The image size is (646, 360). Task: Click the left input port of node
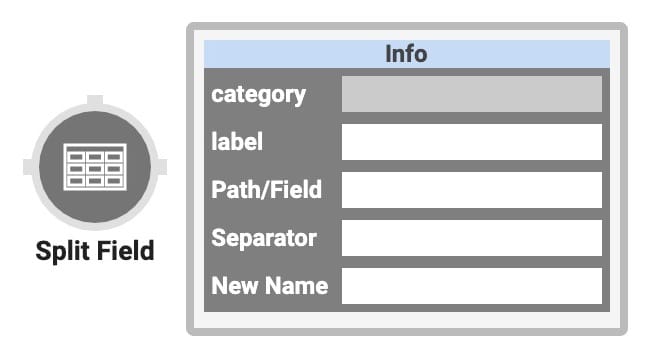click(x=28, y=167)
